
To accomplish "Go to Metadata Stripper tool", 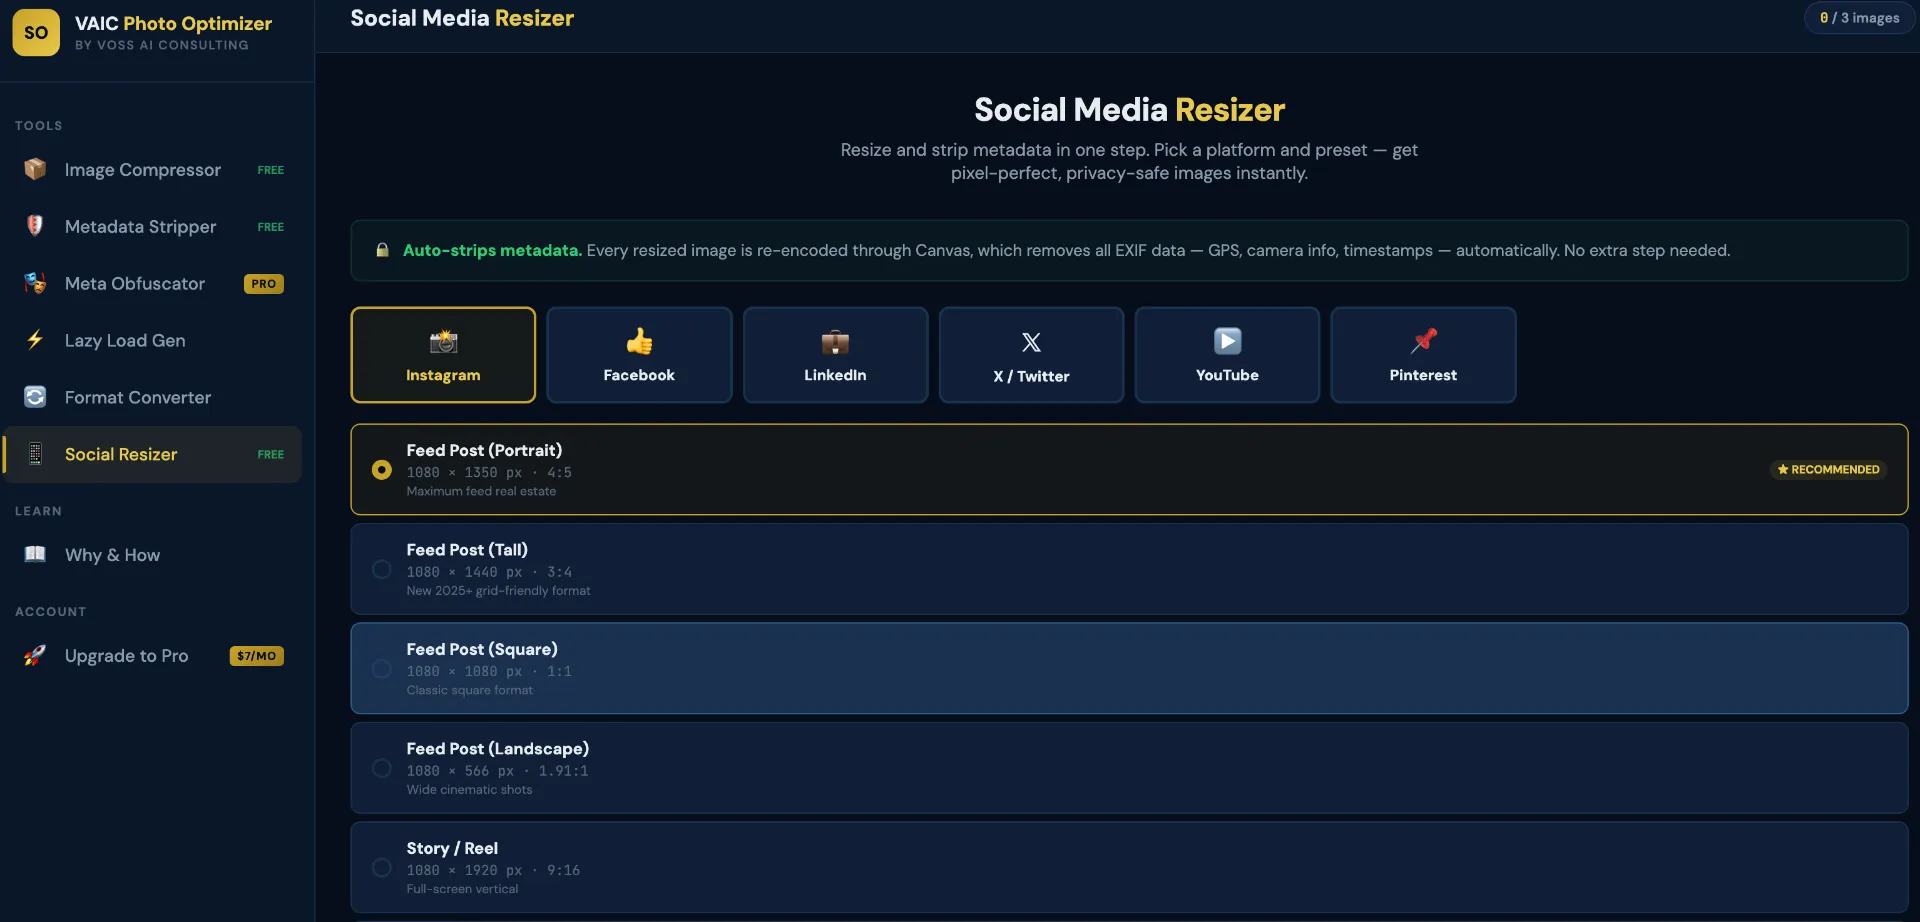I will click(153, 227).
